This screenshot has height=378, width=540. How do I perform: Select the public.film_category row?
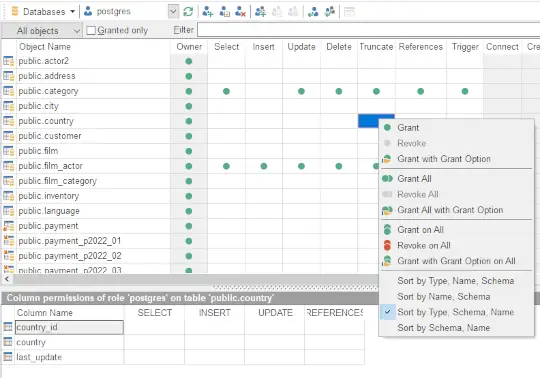[x=58, y=181]
